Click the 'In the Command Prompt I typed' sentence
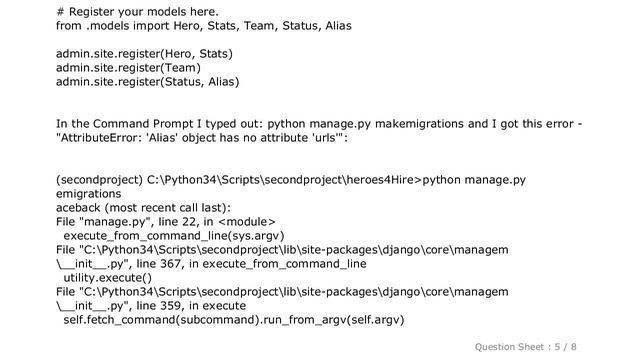 (319, 124)
